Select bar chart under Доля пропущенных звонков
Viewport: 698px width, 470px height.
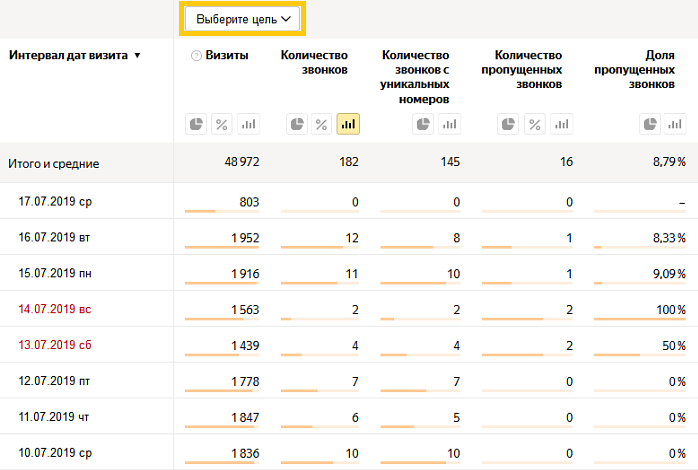click(x=675, y=124)
